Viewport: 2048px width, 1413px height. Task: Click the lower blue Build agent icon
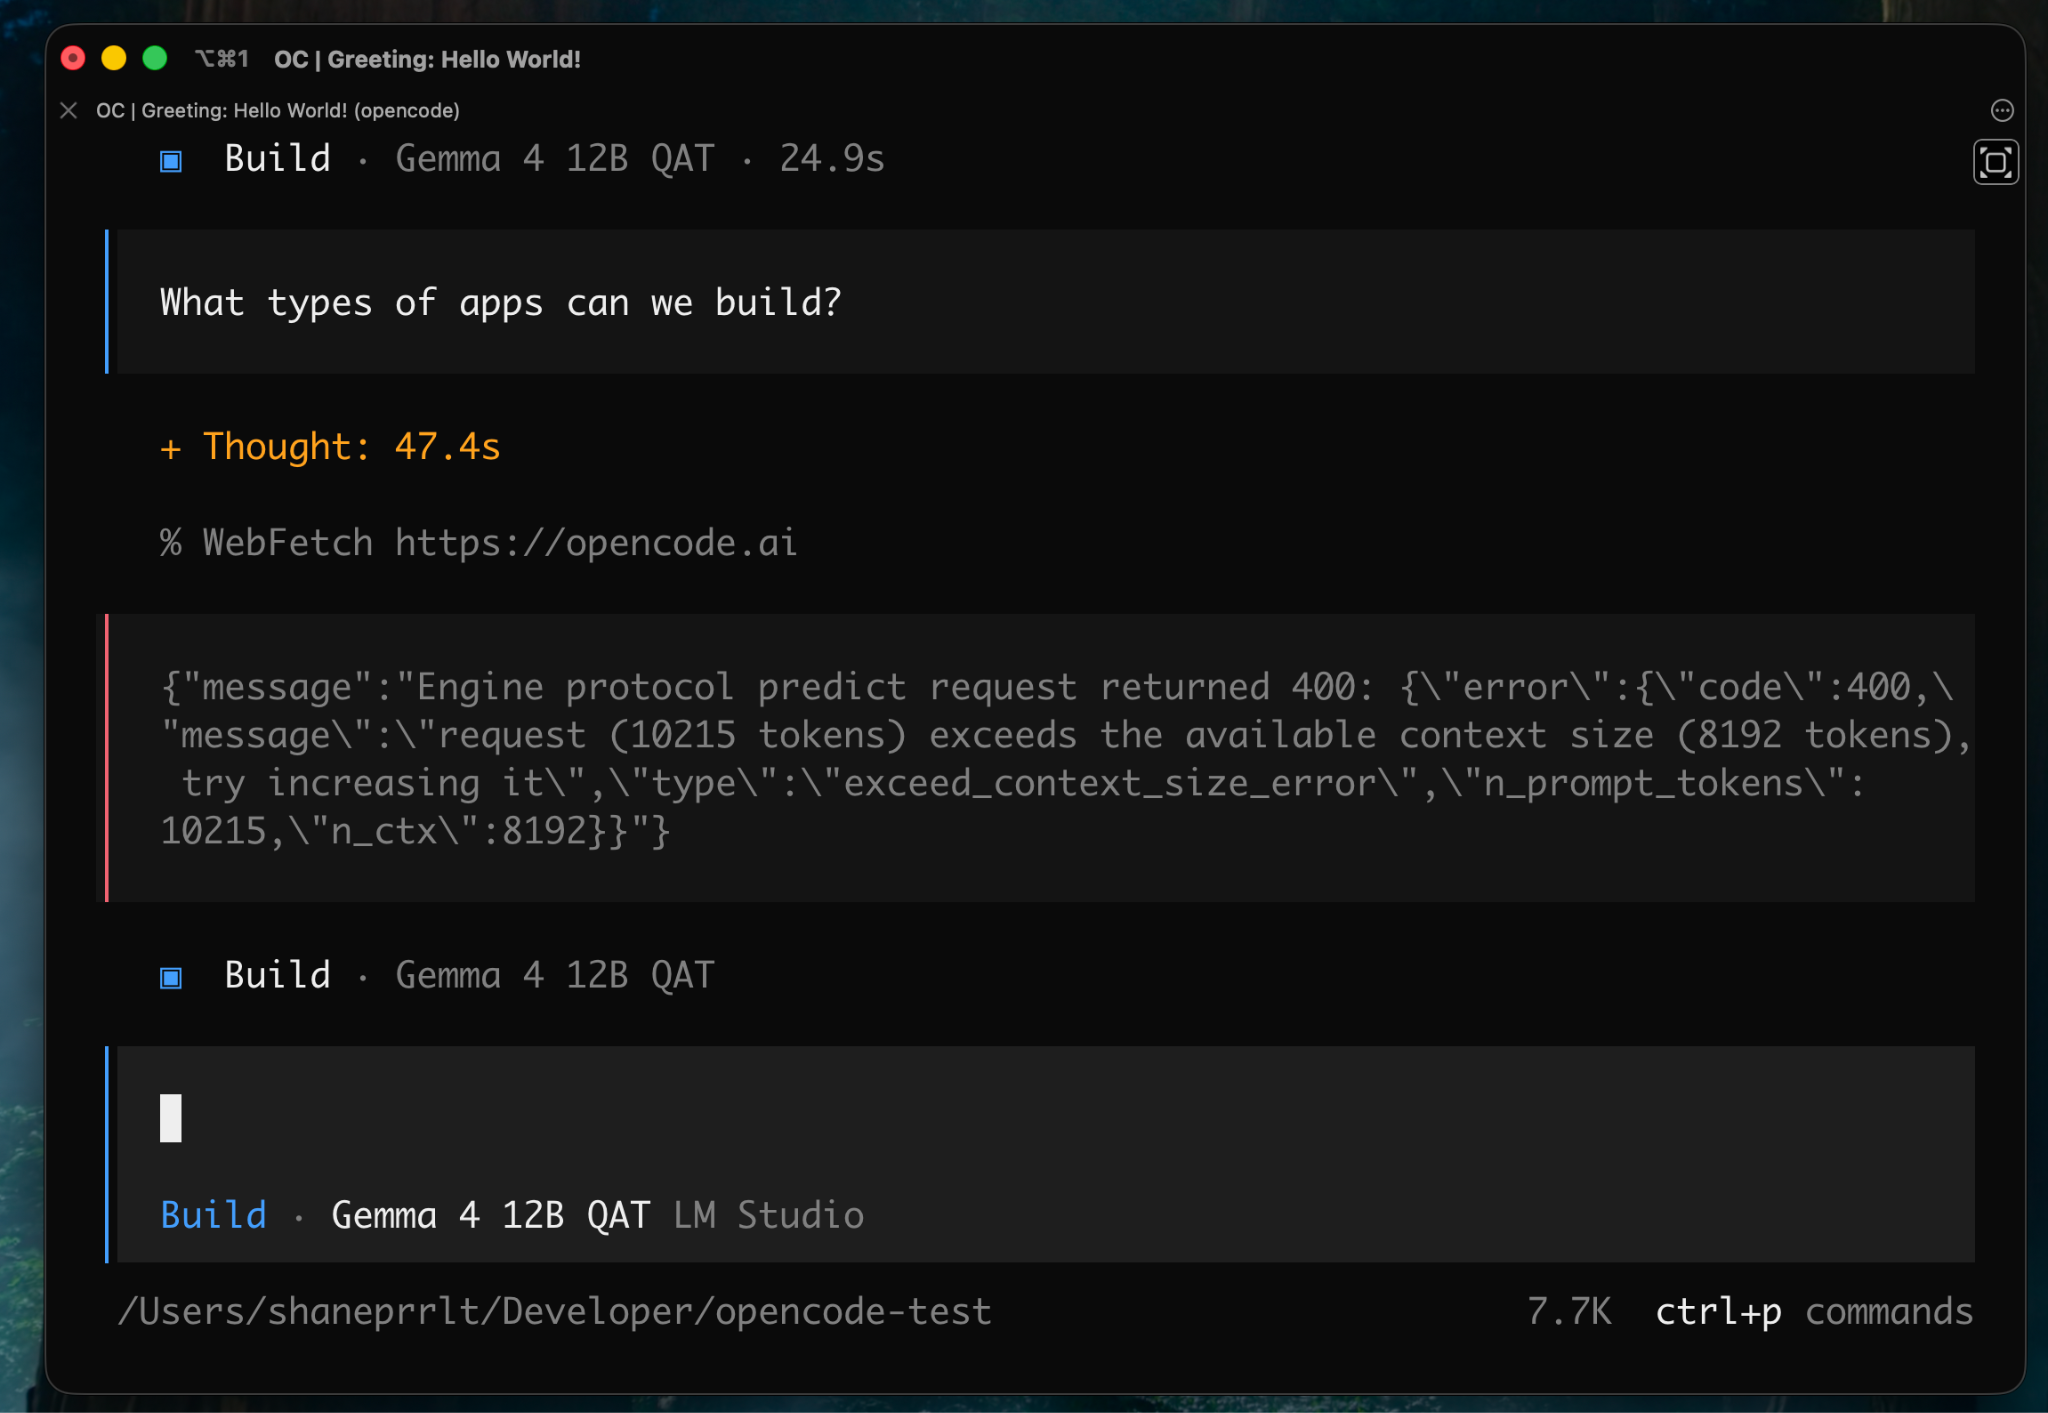[x=171, y=977]
